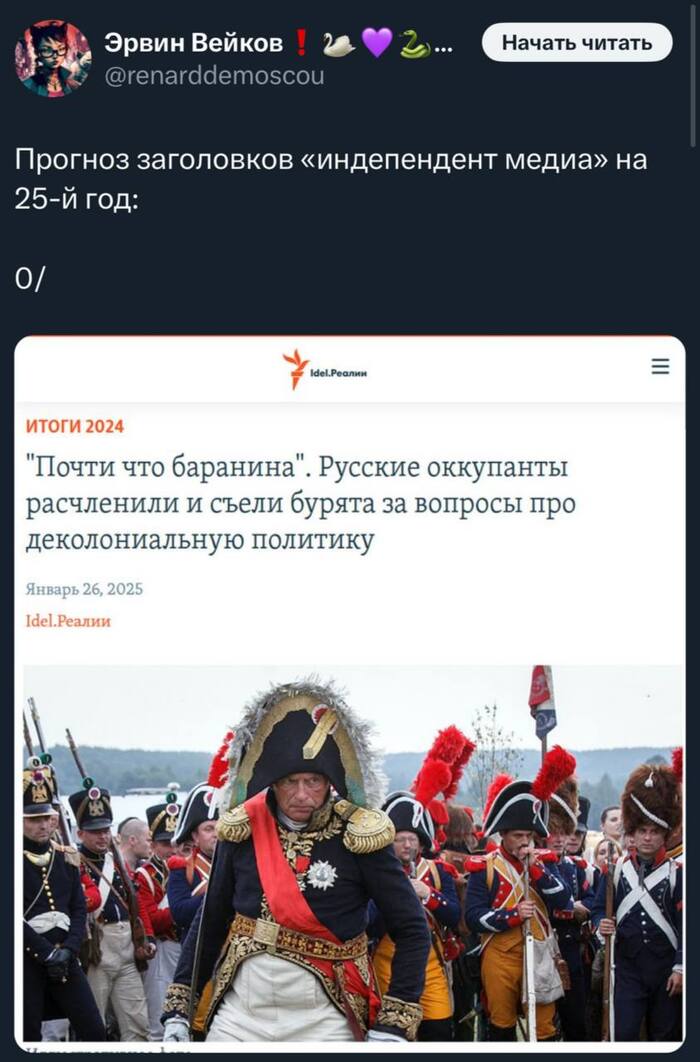Click the tricolor flag in the photo

coord(542,702)
